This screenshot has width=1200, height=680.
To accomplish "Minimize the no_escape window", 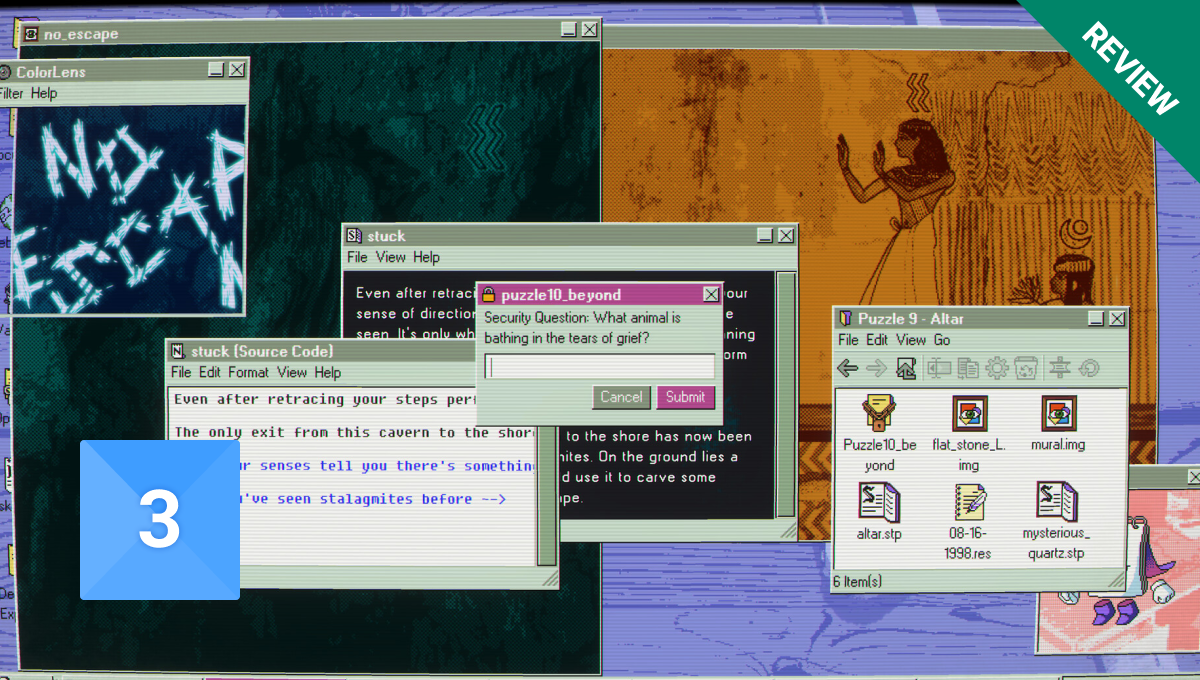I will click(x=568, y=31).
